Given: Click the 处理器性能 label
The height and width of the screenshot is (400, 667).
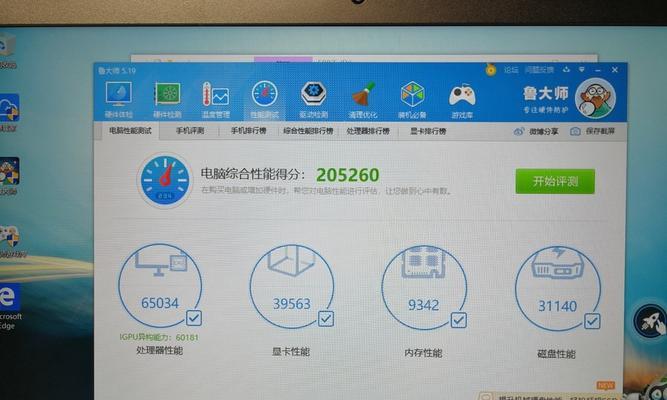Looking at the screenshot, I should (x=160, y=350).
